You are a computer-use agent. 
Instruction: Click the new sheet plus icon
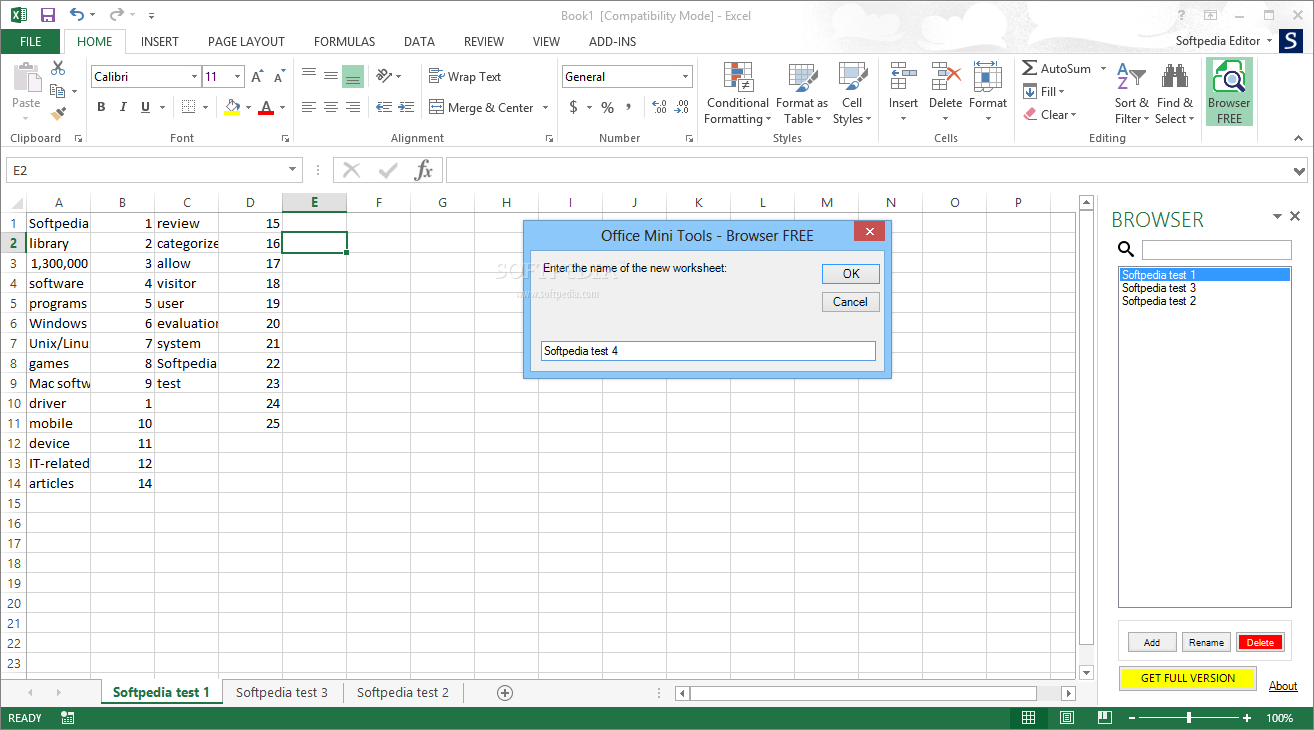tap(505, 692)
